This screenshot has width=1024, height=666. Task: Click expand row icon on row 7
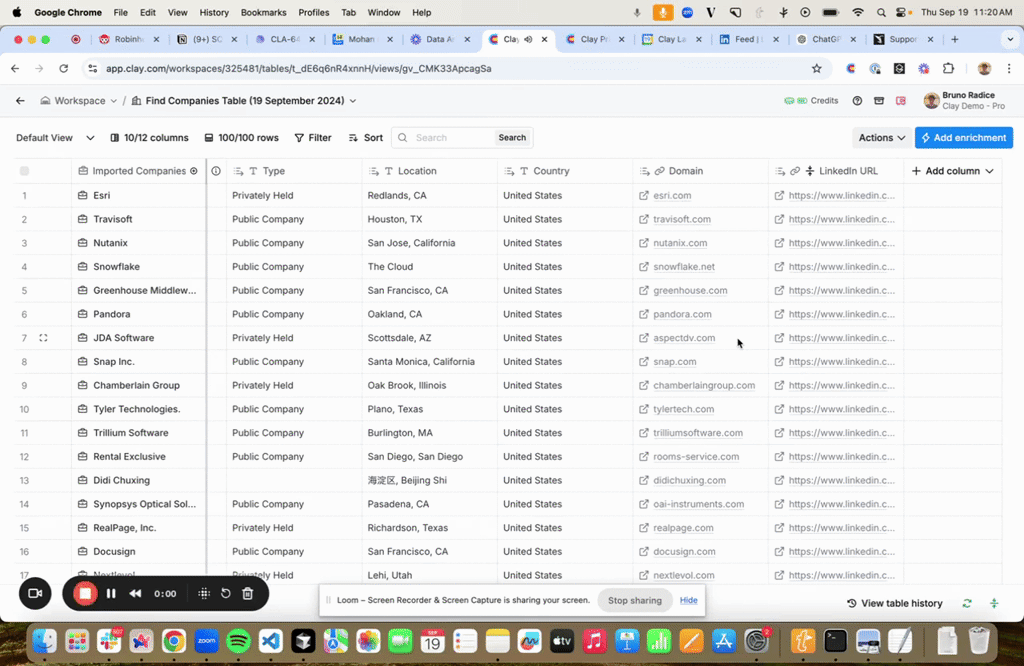43,338
